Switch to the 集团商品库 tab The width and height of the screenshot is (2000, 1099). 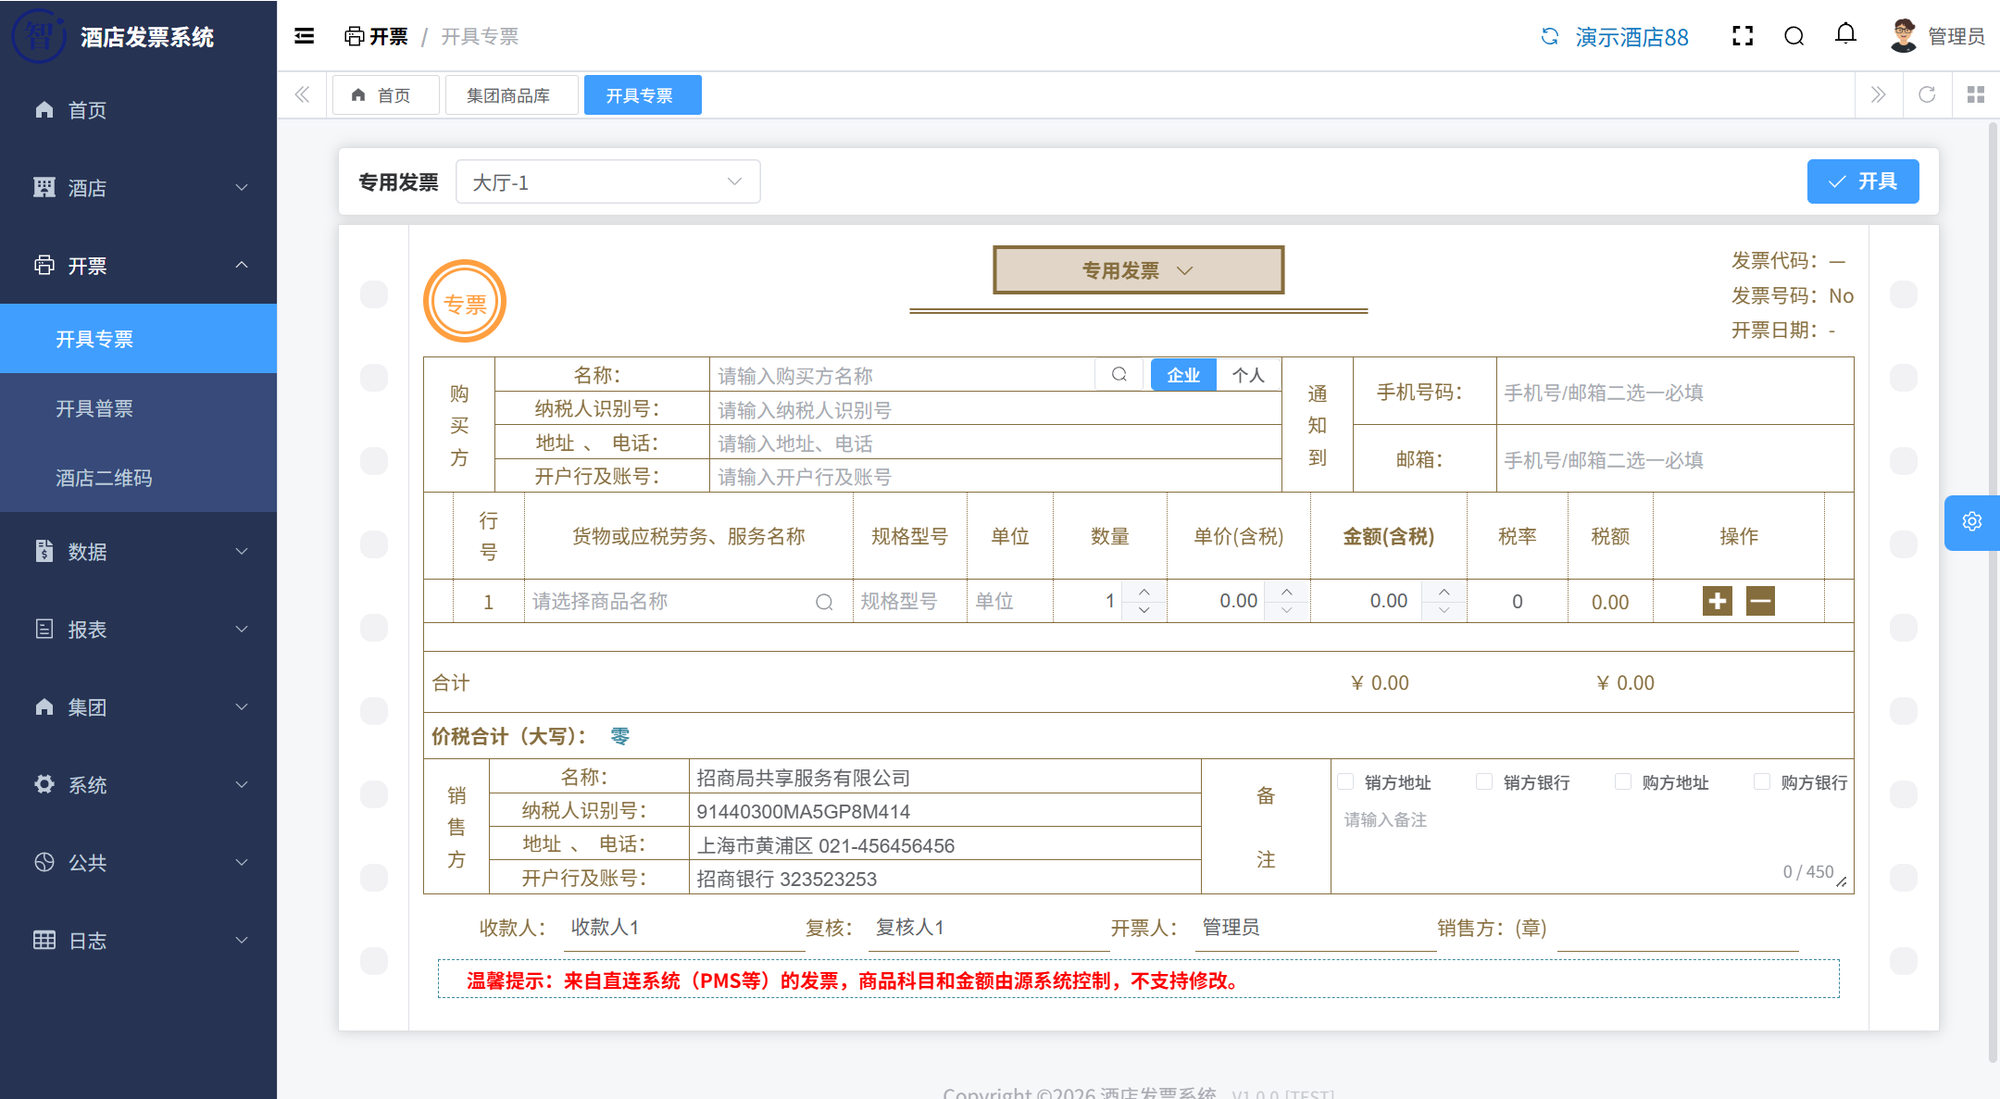point(511,95)
